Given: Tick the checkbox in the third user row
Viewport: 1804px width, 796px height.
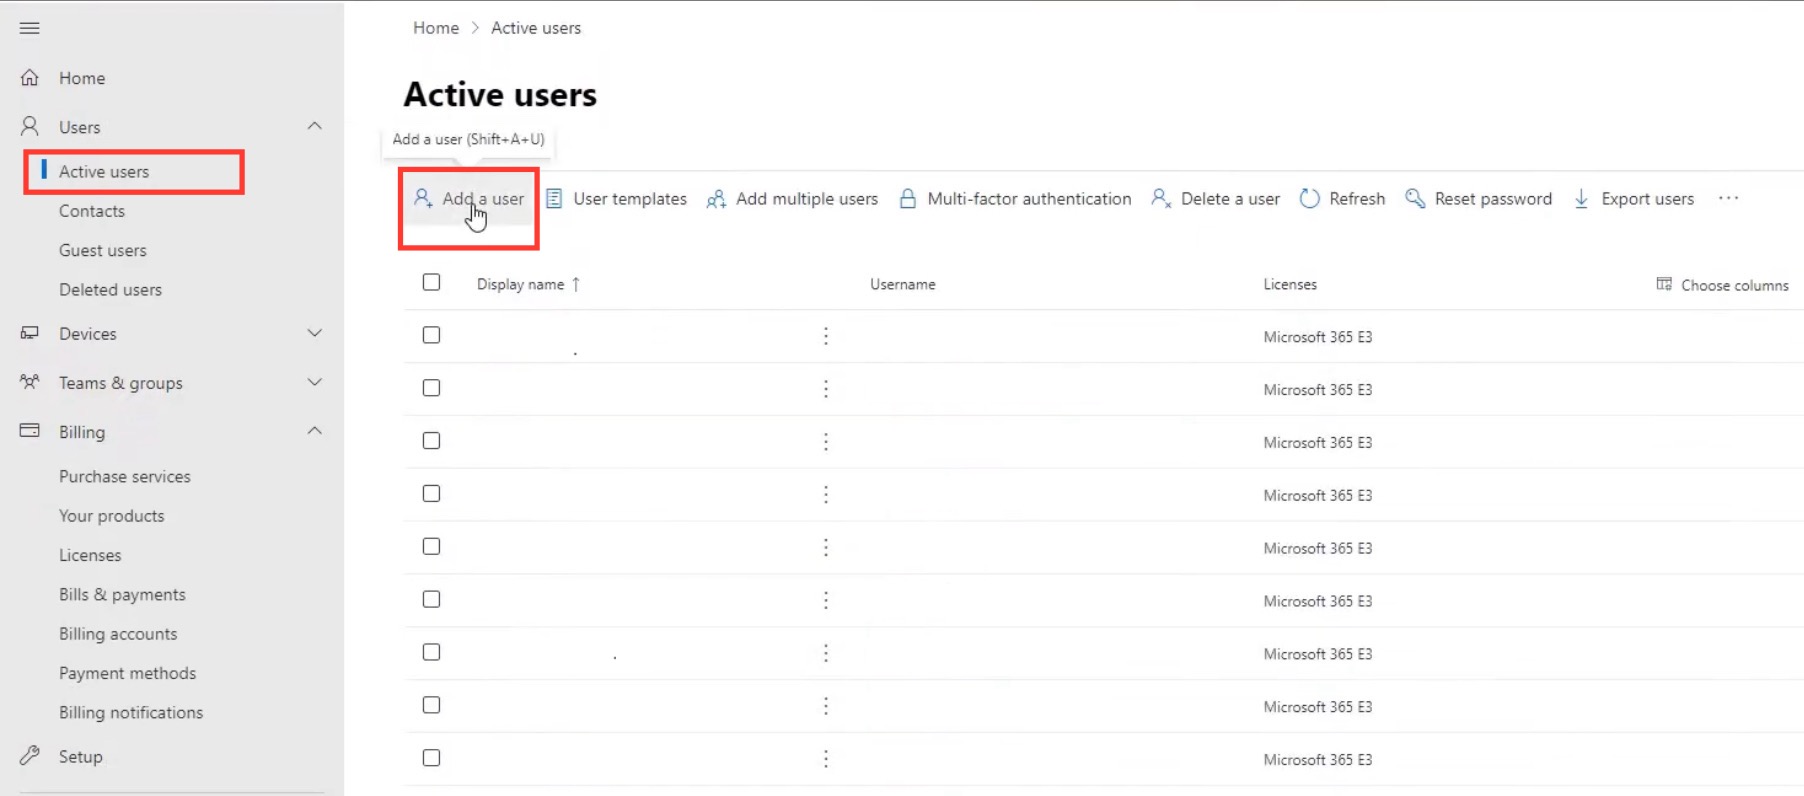Looking at the screenshot, I should point(431,441).
